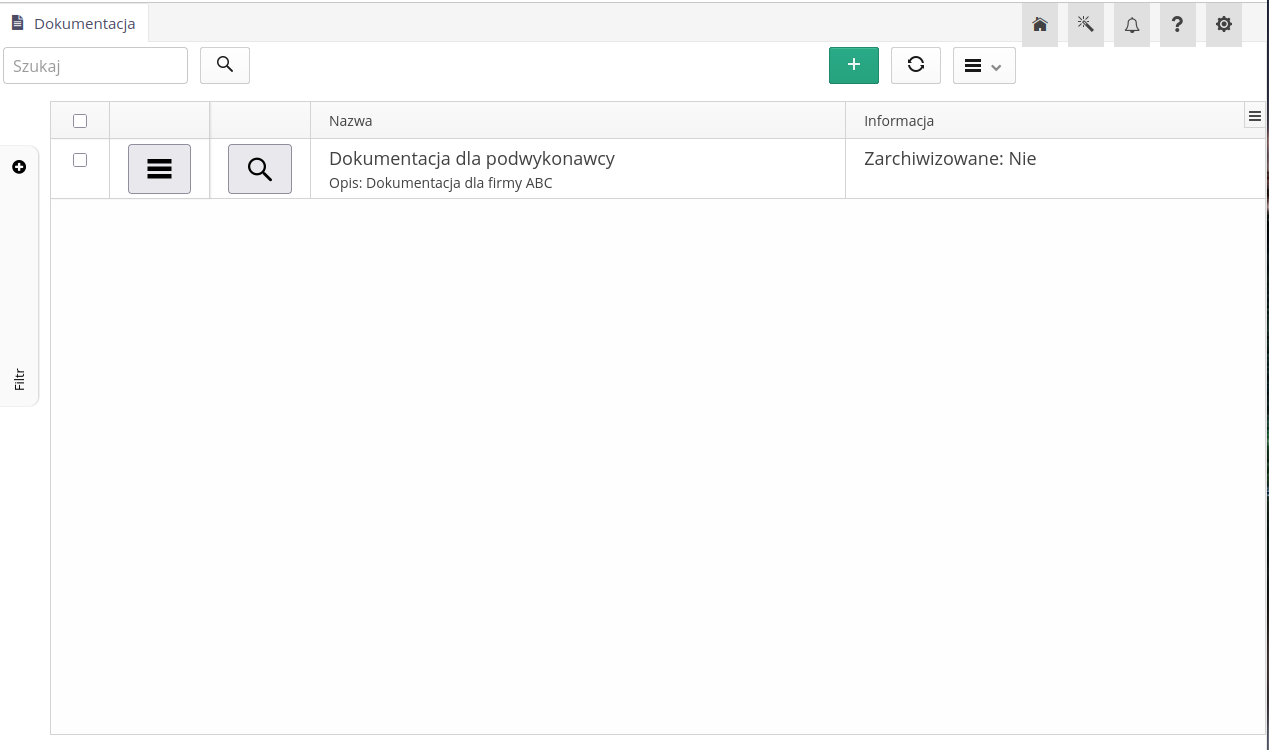The image size is (1269, 750).
Task: Tick the select-all checkbox in table header
Action: click(80, 121)
